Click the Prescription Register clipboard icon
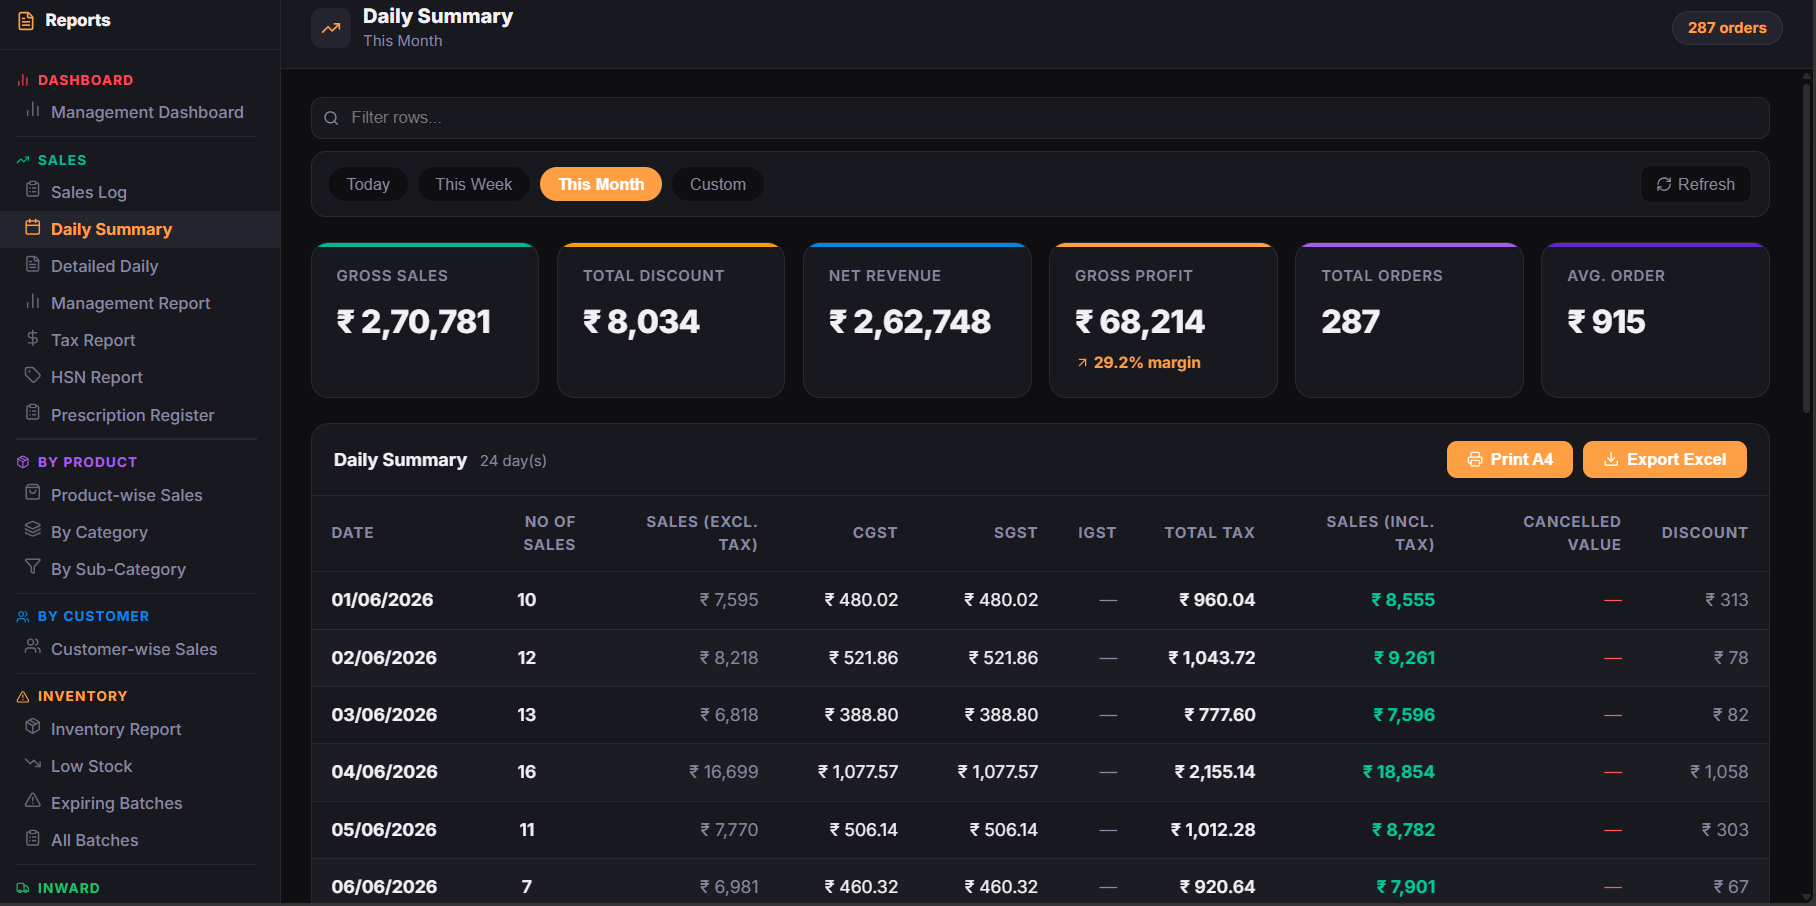The image size is (1816, 906). (x=33, y=412)
